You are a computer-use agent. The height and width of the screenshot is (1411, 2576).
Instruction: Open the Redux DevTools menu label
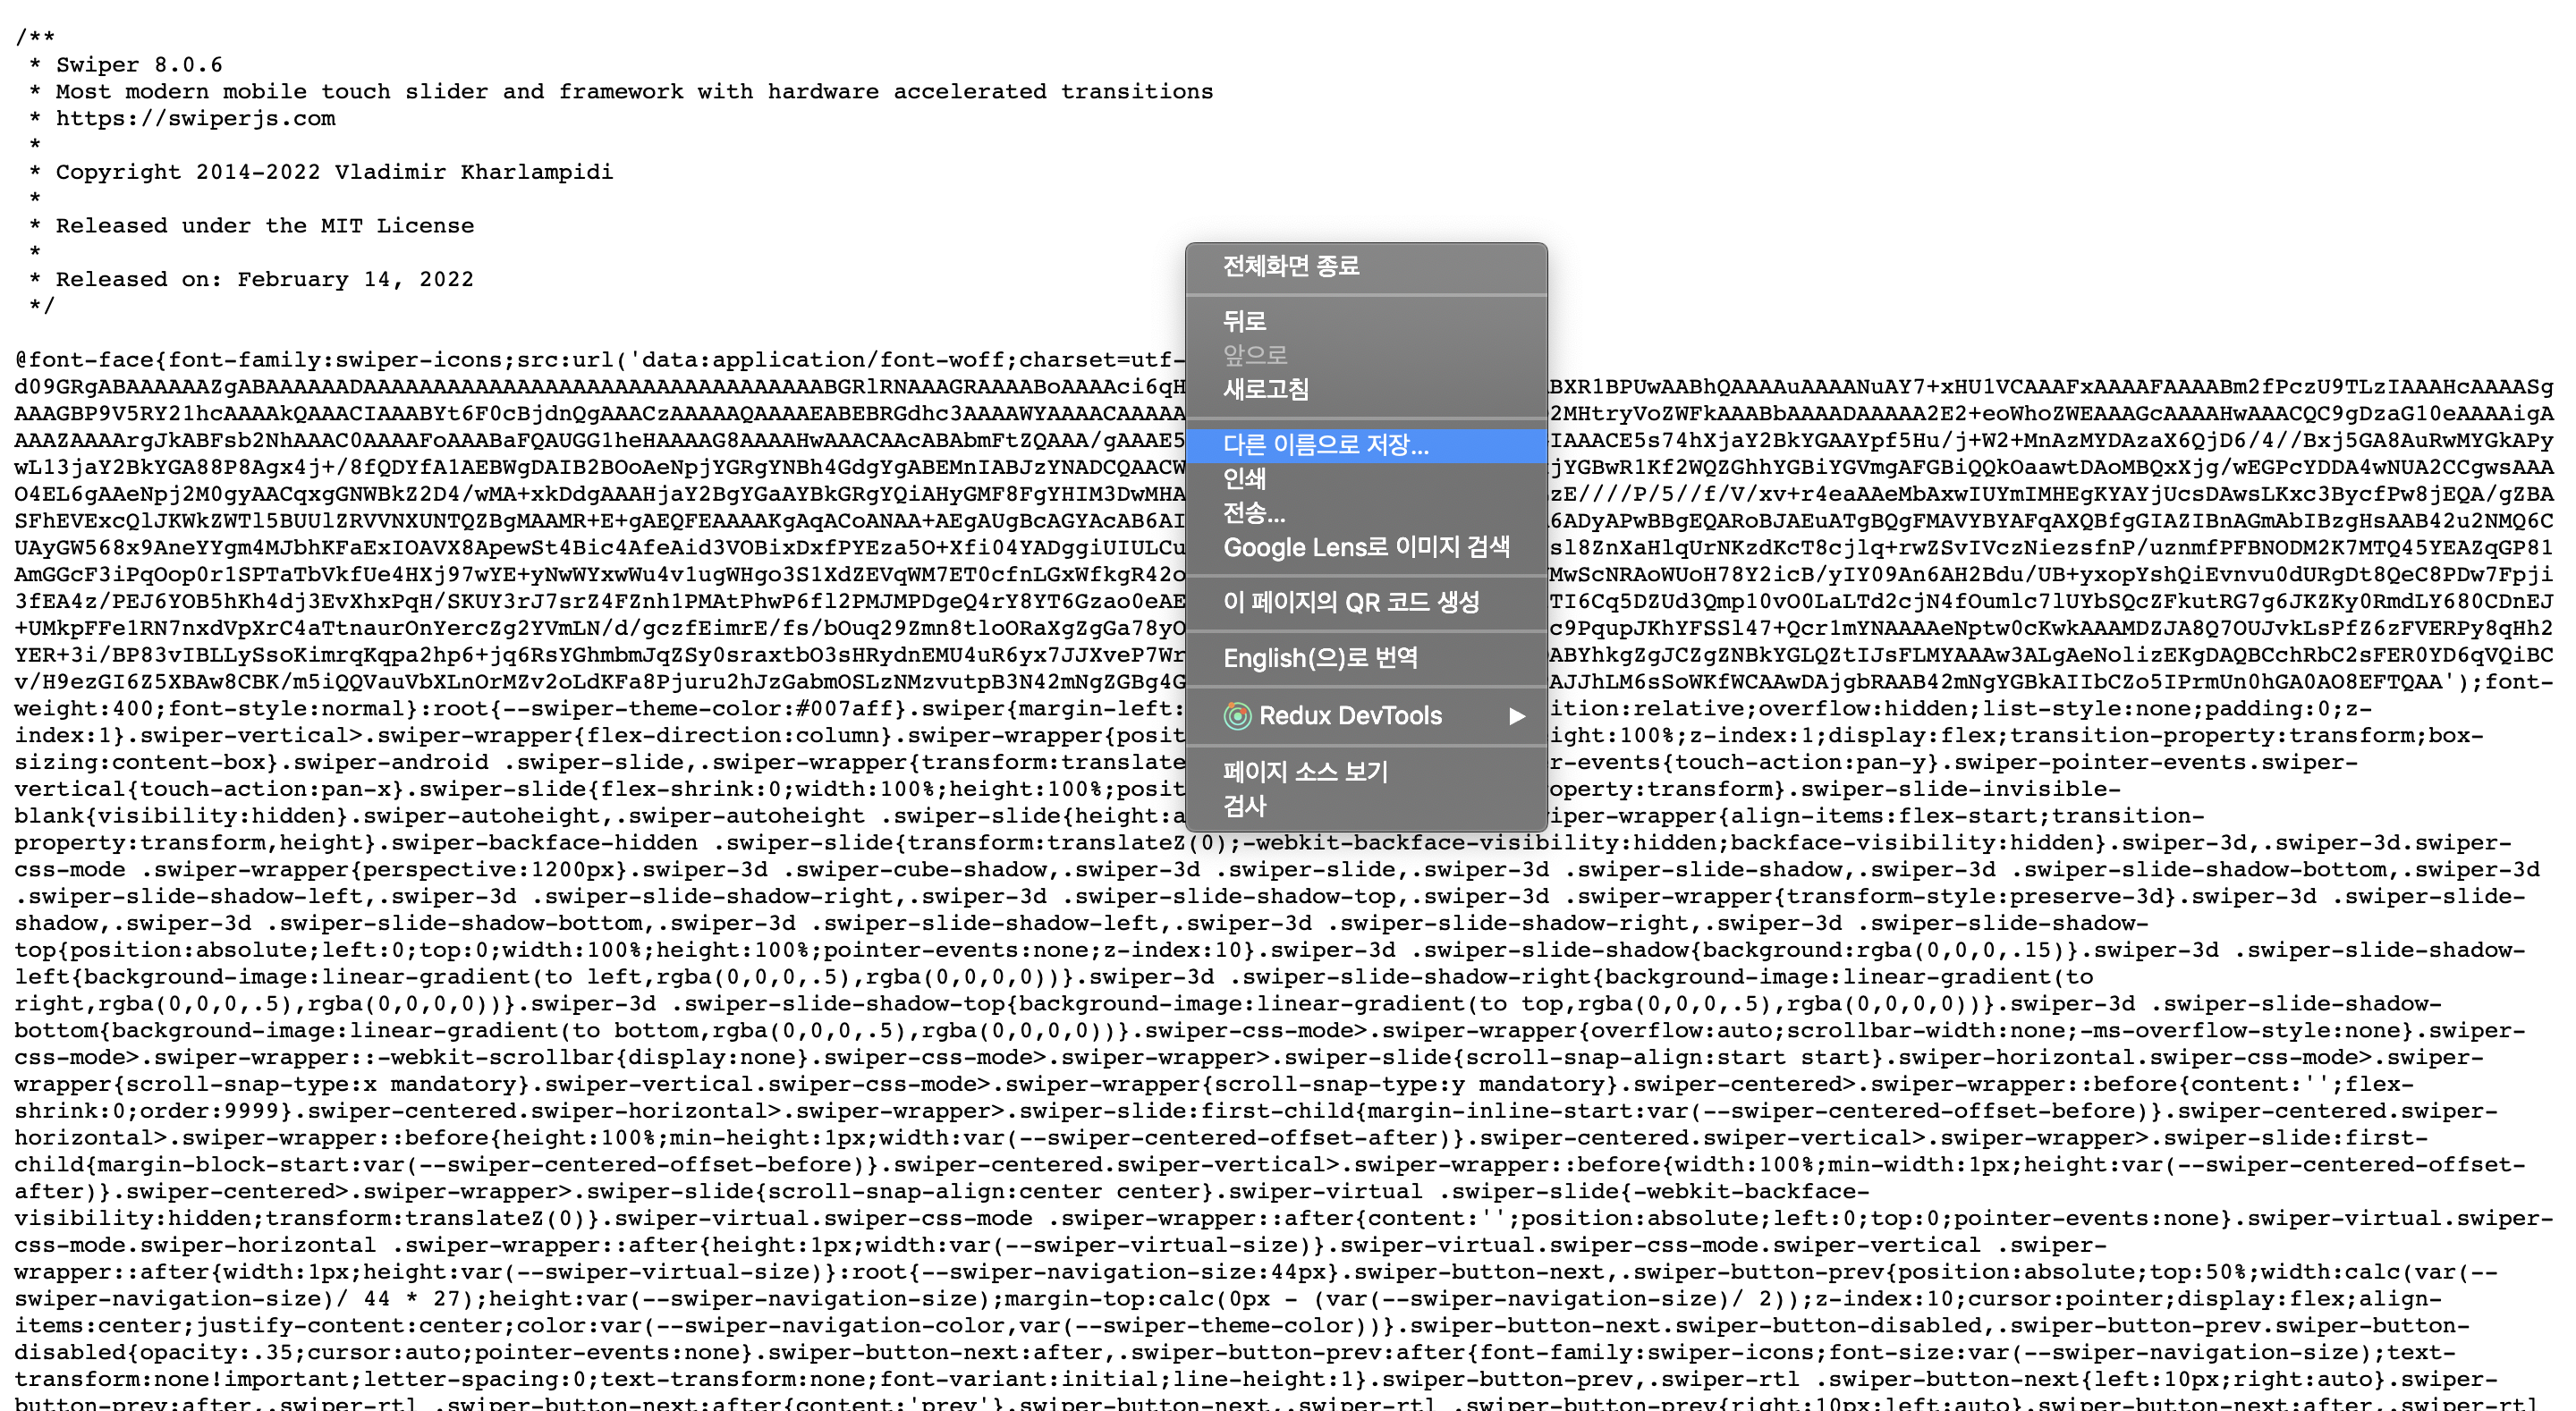tap(1349, 716)
